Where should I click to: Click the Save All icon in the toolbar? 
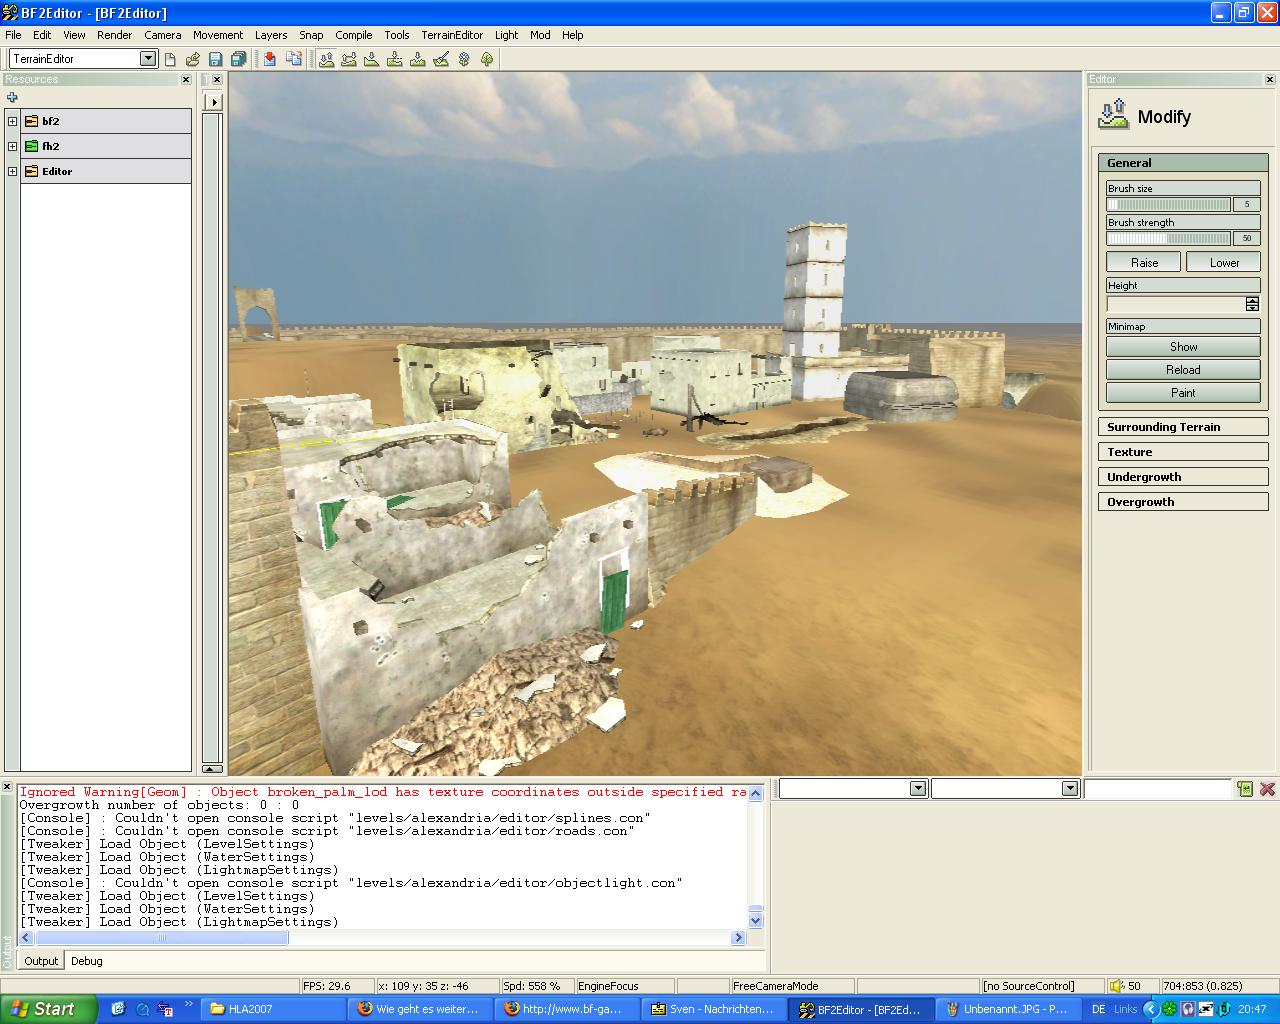pos(238,59)
